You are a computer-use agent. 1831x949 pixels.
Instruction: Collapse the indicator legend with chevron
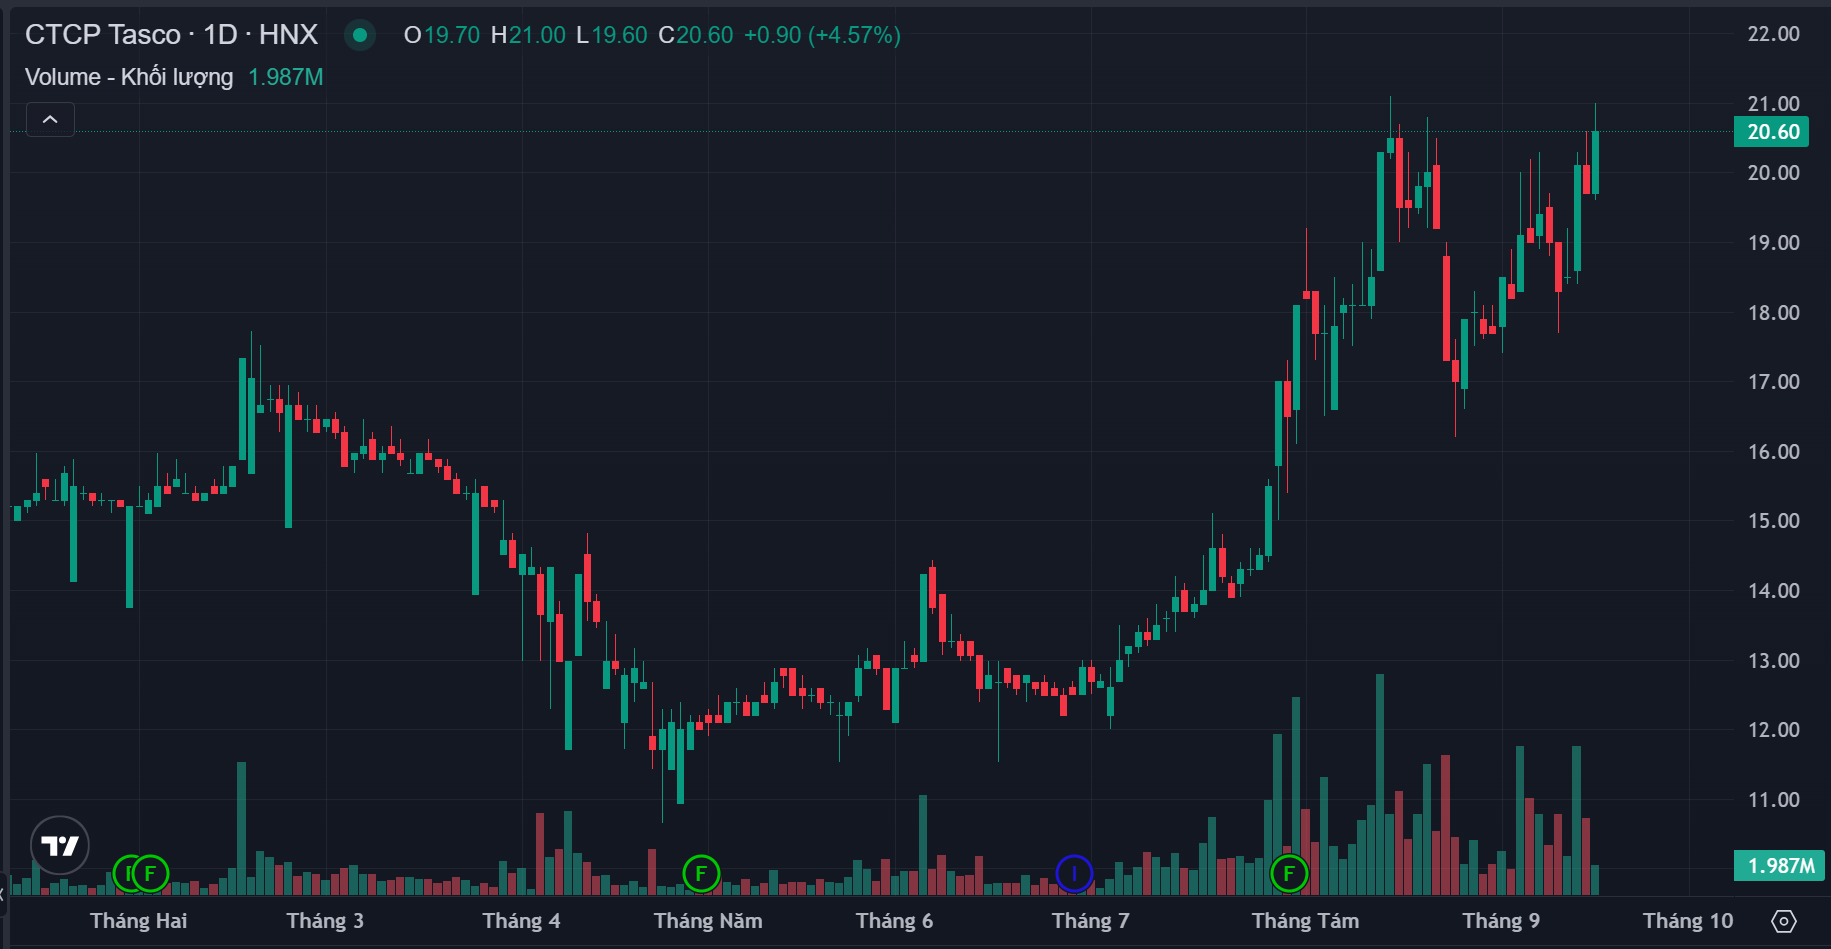(x=50, y=120)
